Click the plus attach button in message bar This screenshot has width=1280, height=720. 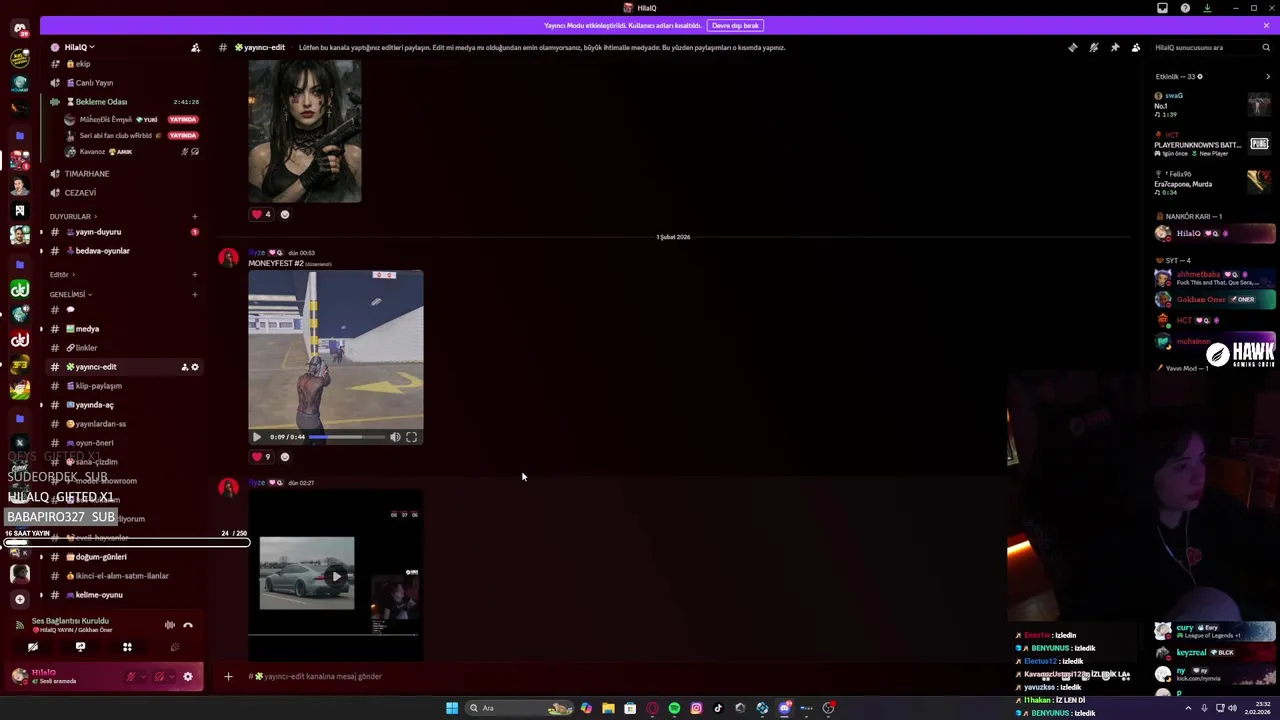228,677
